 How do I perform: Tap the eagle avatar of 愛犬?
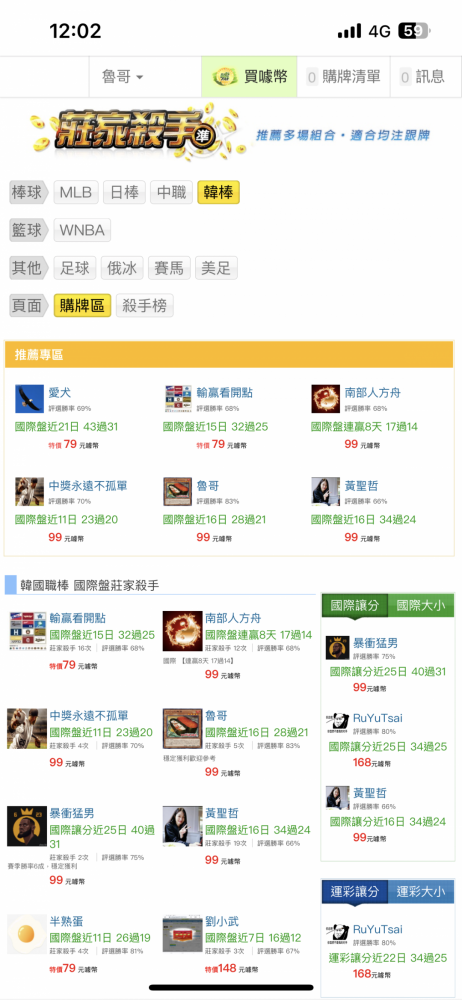pyautogui.click(x=29, y=399)
